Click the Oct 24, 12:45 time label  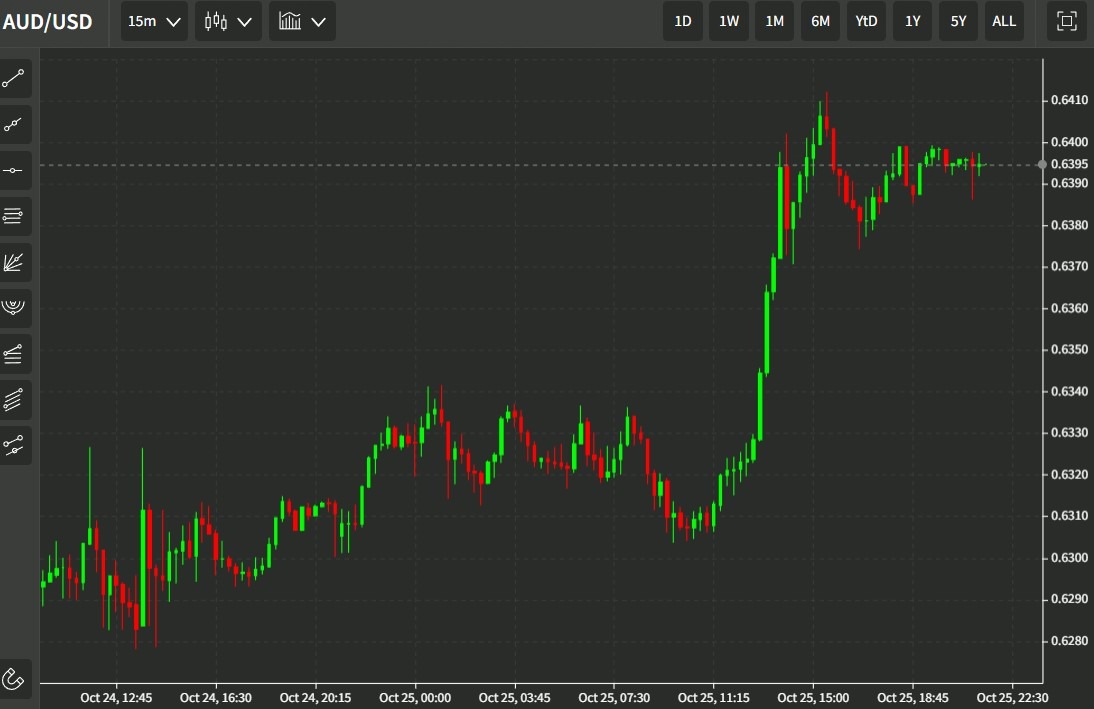116,698
